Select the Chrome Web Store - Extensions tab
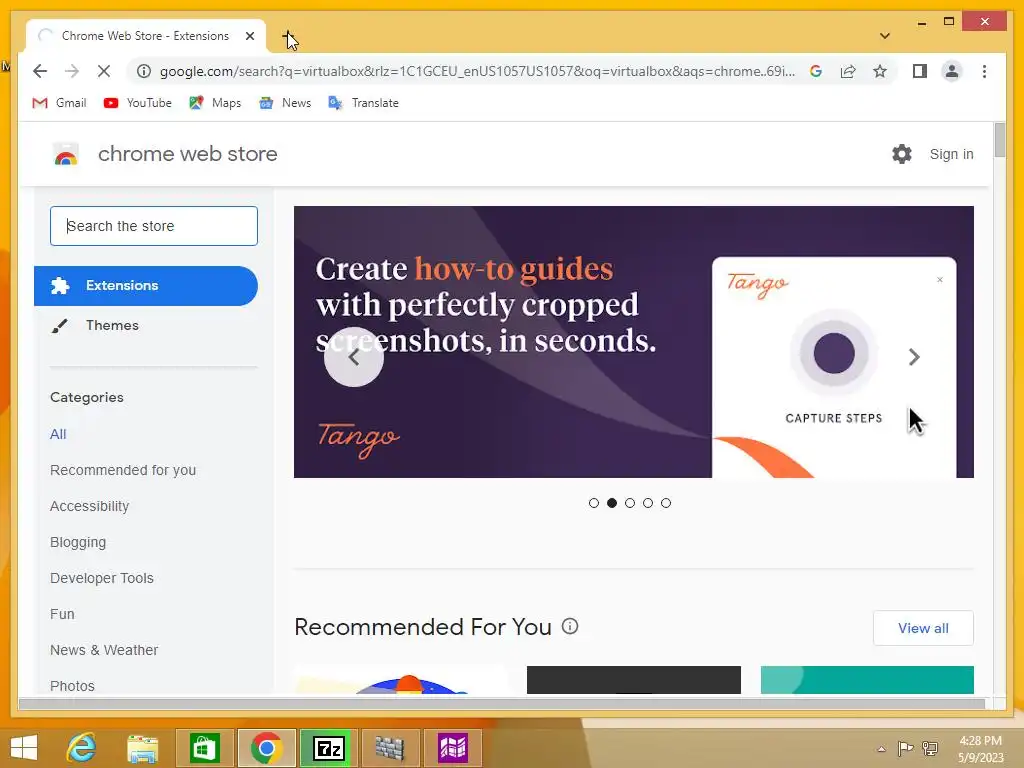Screen dimensions: 1024x768 pos(145,36)
